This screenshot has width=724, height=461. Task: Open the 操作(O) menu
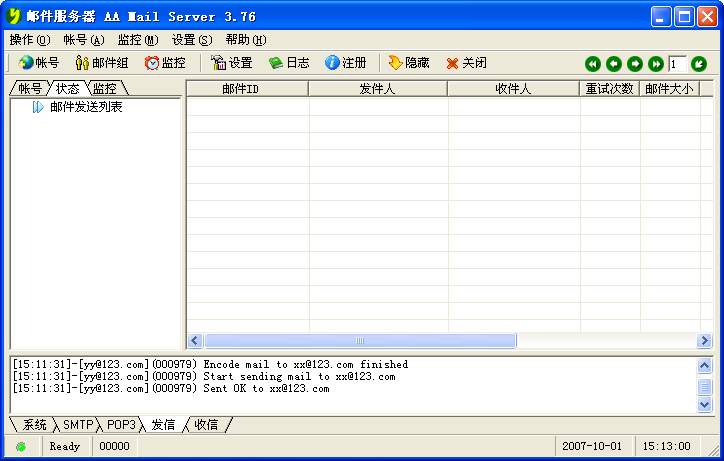(30, 40)
